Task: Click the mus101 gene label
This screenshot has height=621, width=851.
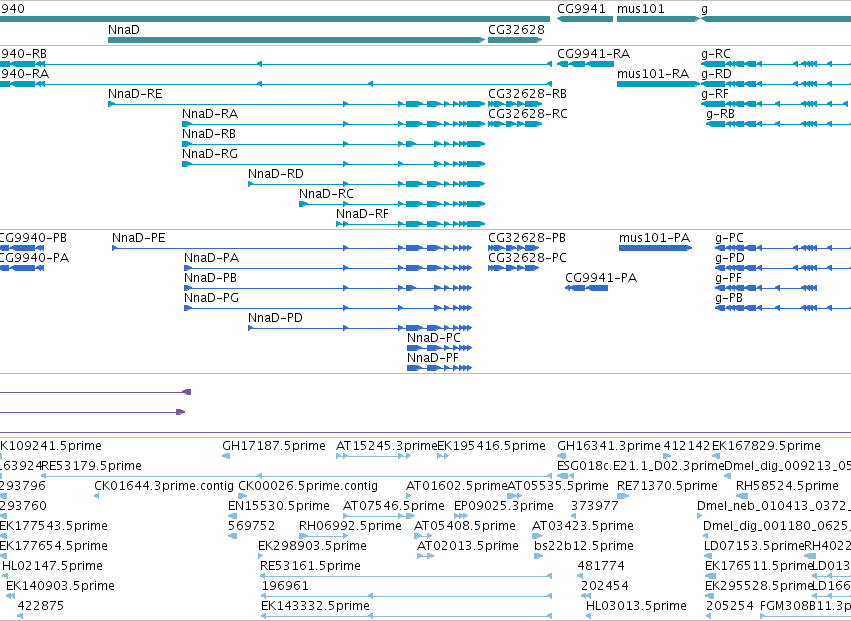Action: [x=640, y=9]
